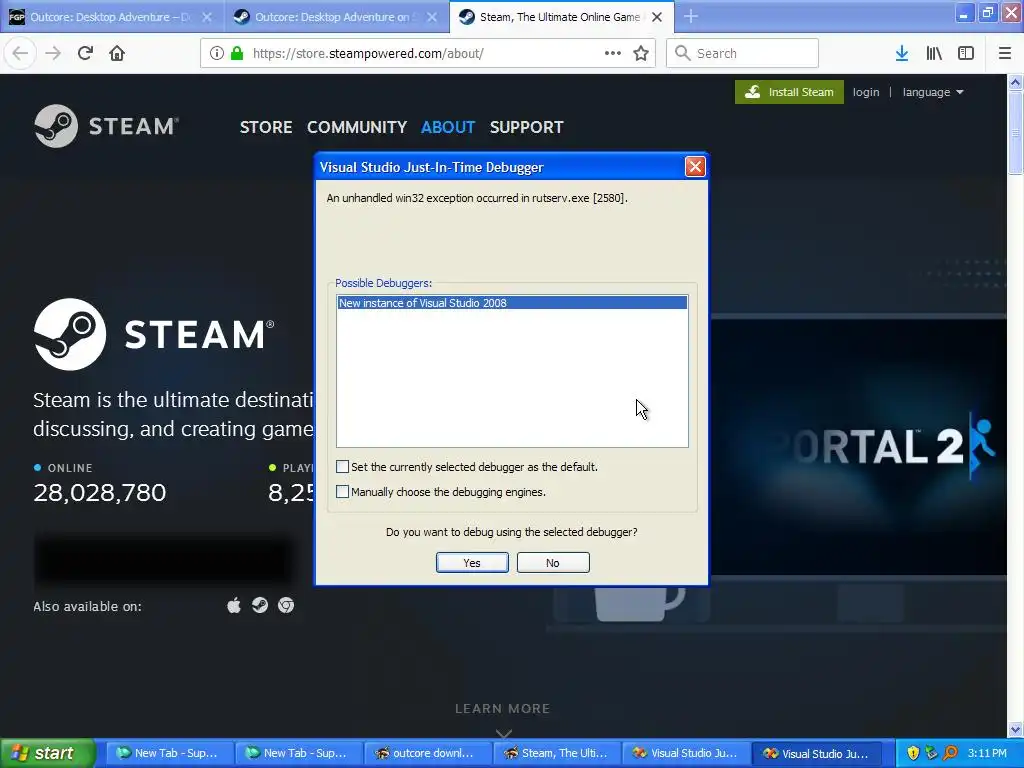The width and height of the screenshot is (1024, 768).
Task: Enable set selected debugger as default
Action: pyautogui.click(x=342, y=466)
